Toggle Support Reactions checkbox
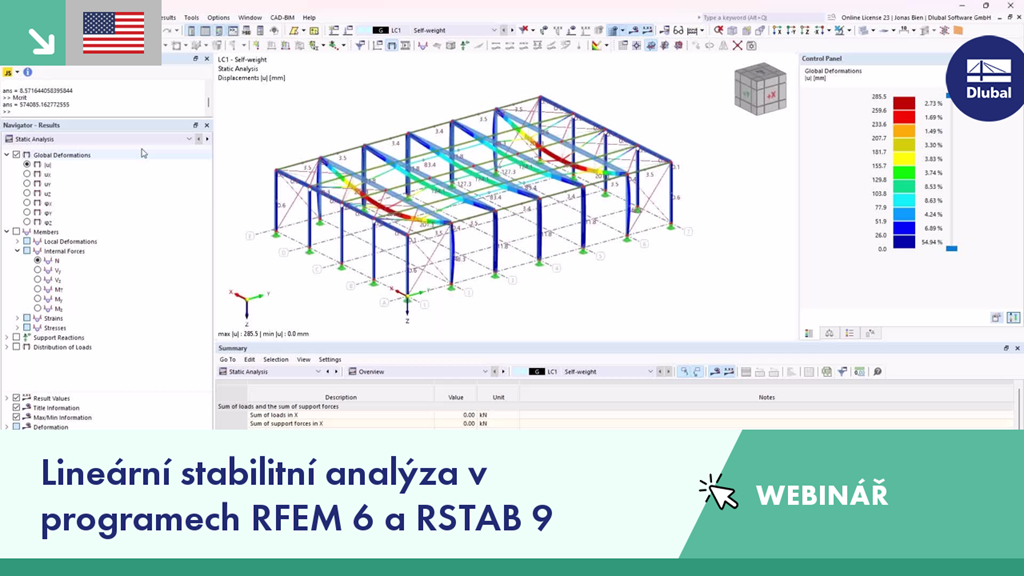 (16, 338)
